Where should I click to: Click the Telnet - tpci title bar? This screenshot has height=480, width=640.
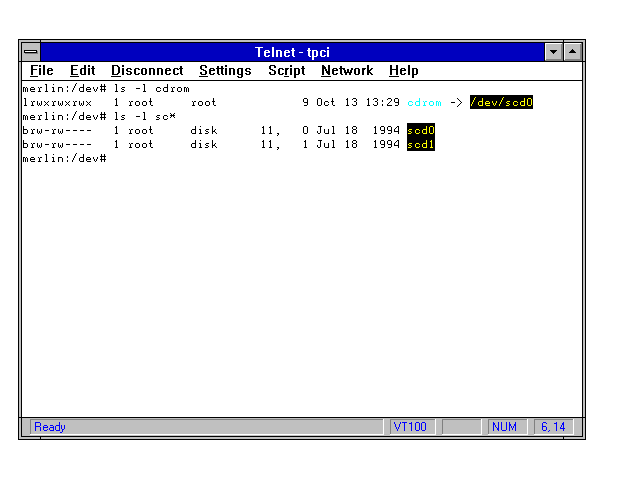click(x=292, y=51)
